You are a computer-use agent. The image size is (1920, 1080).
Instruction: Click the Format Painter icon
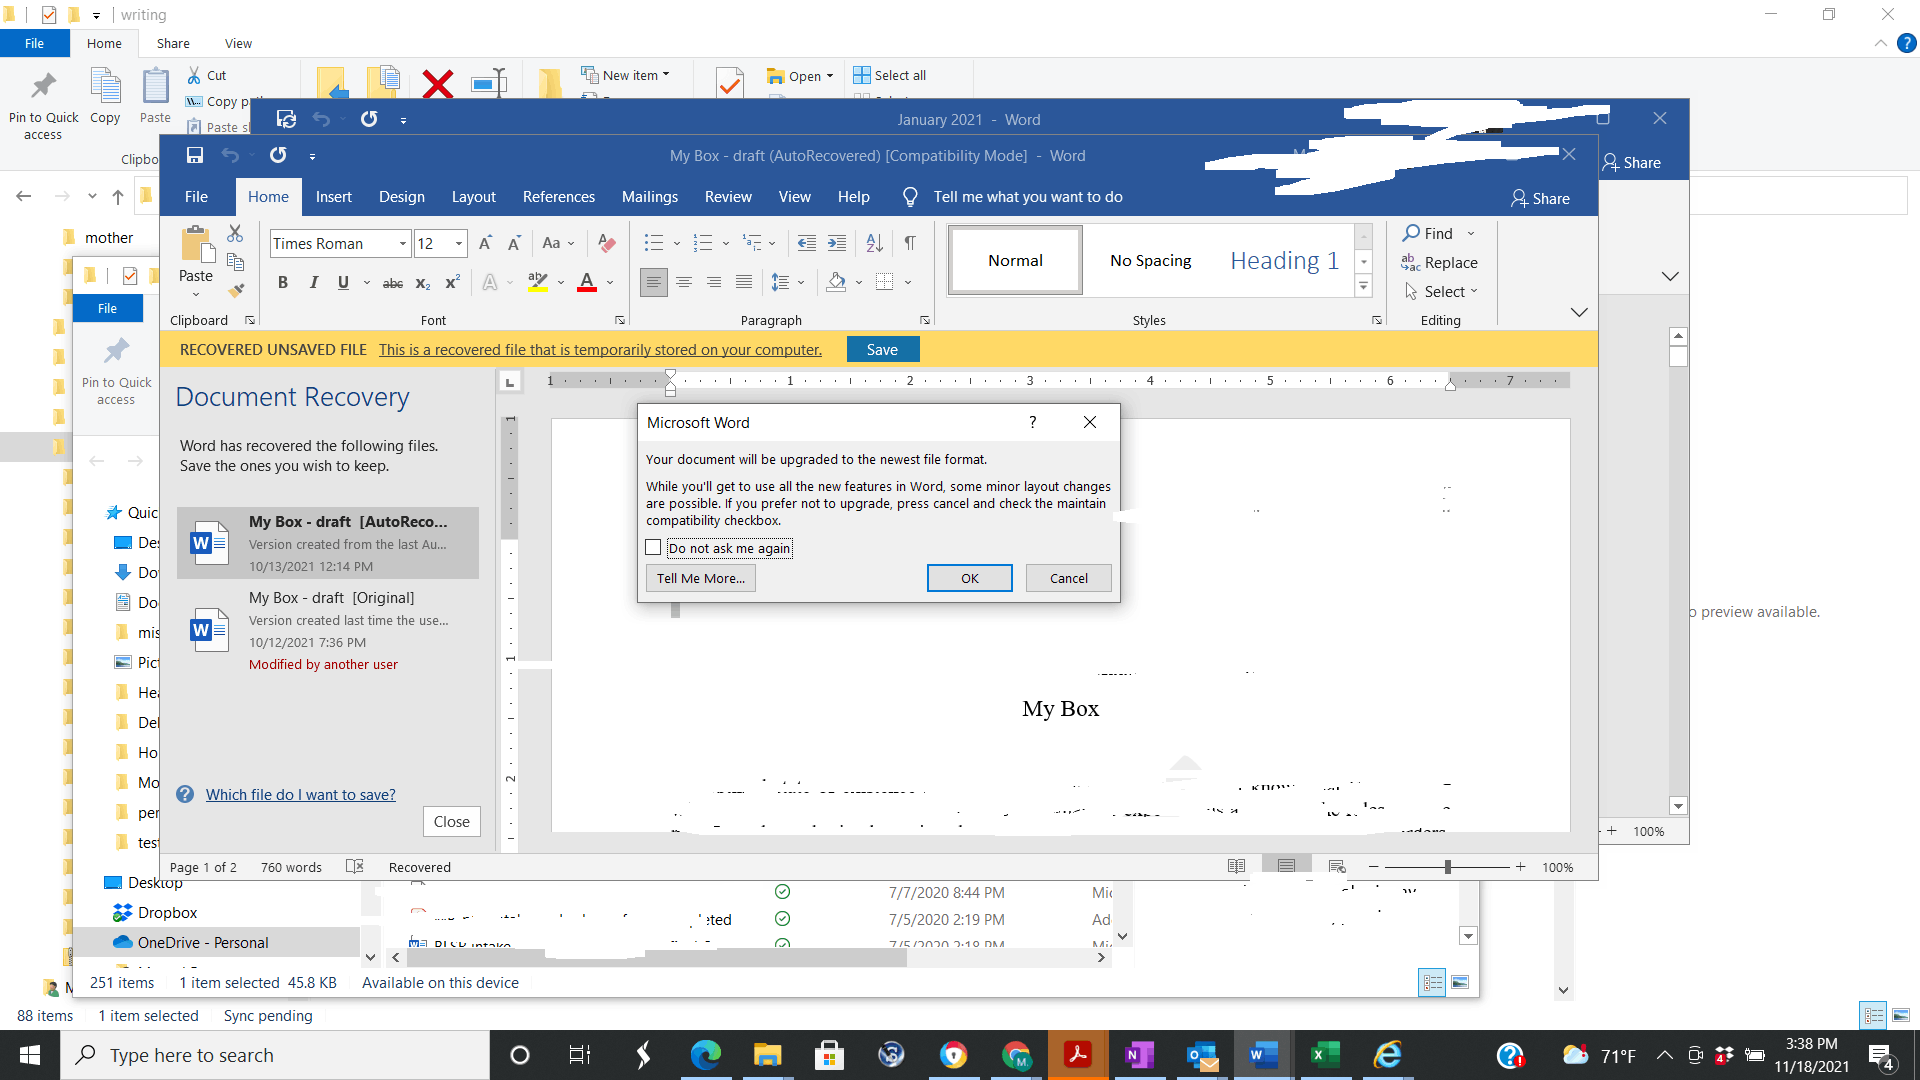point(236,291)
